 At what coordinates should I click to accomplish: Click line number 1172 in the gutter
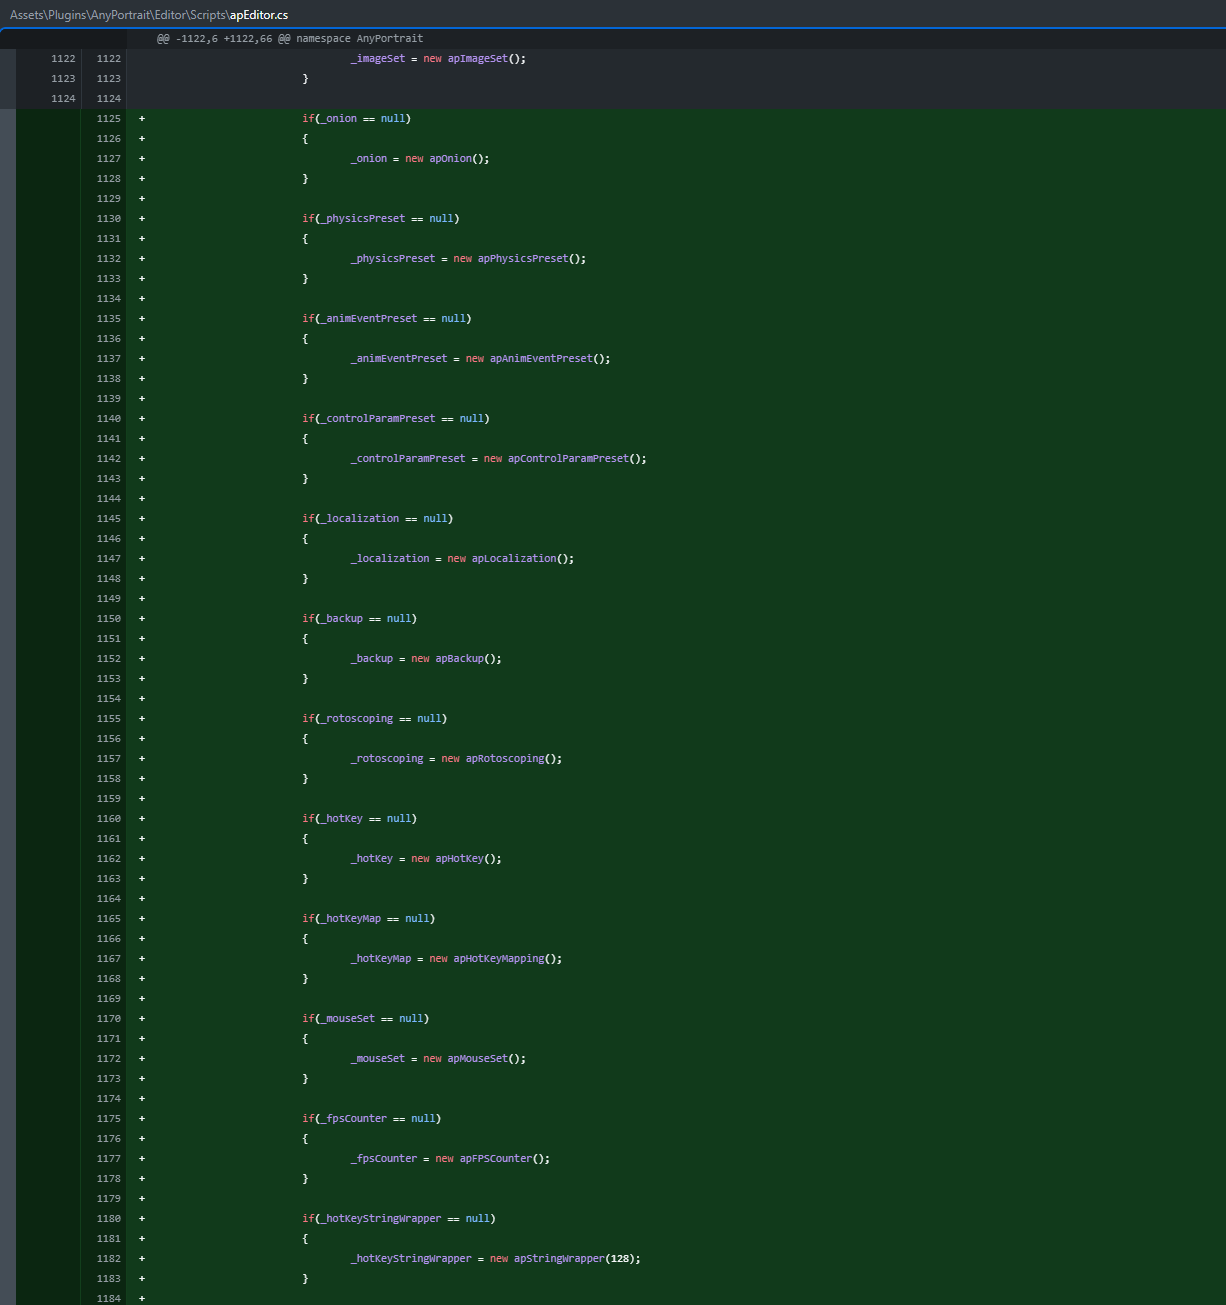108,1058
